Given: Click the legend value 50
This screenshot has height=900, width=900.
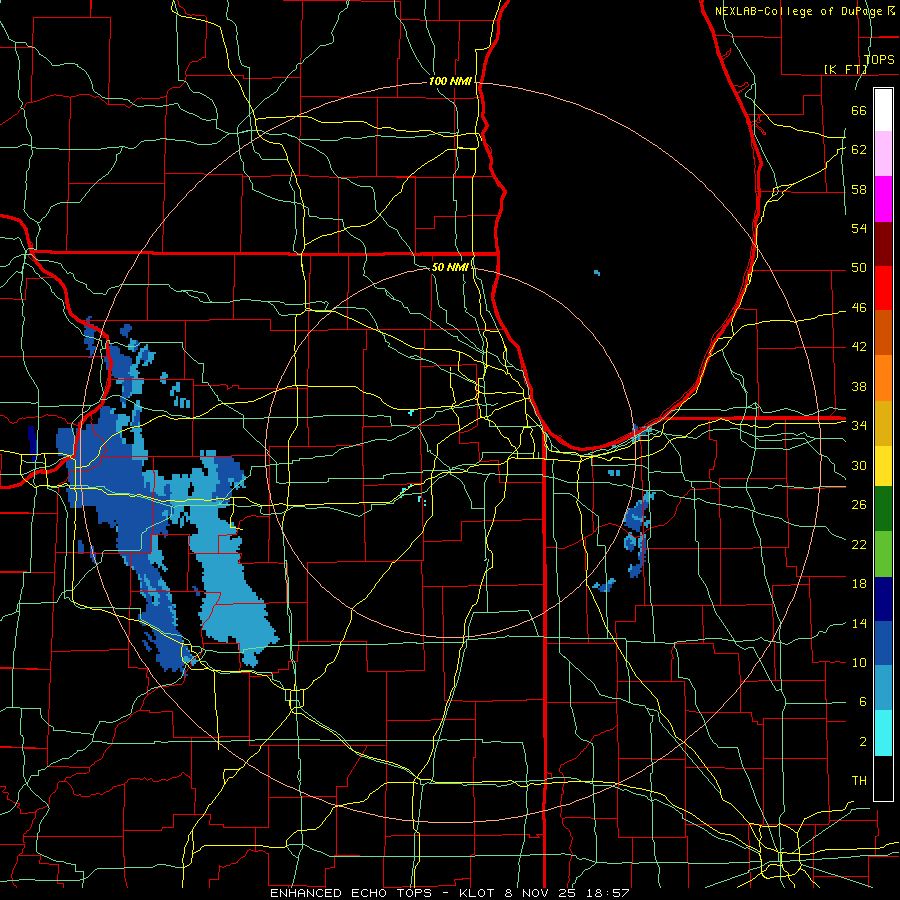Looking at the screenshot, I should coord(859,267).
